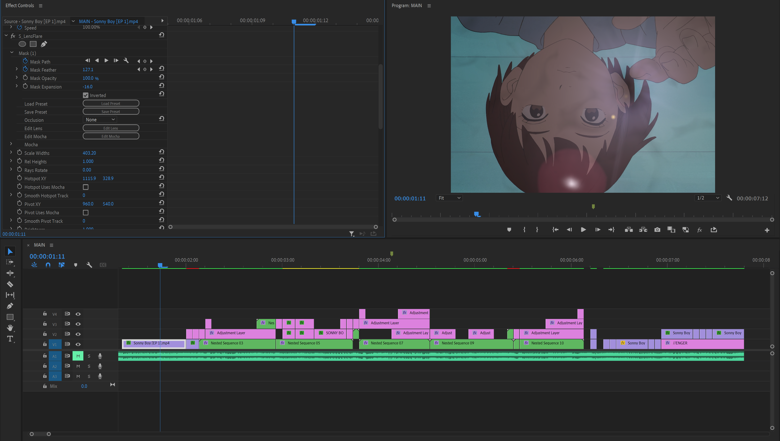This screenshot has height=441, width=780.
Task: Open the source clip dropdown chevron
Action: pos(73,21)
